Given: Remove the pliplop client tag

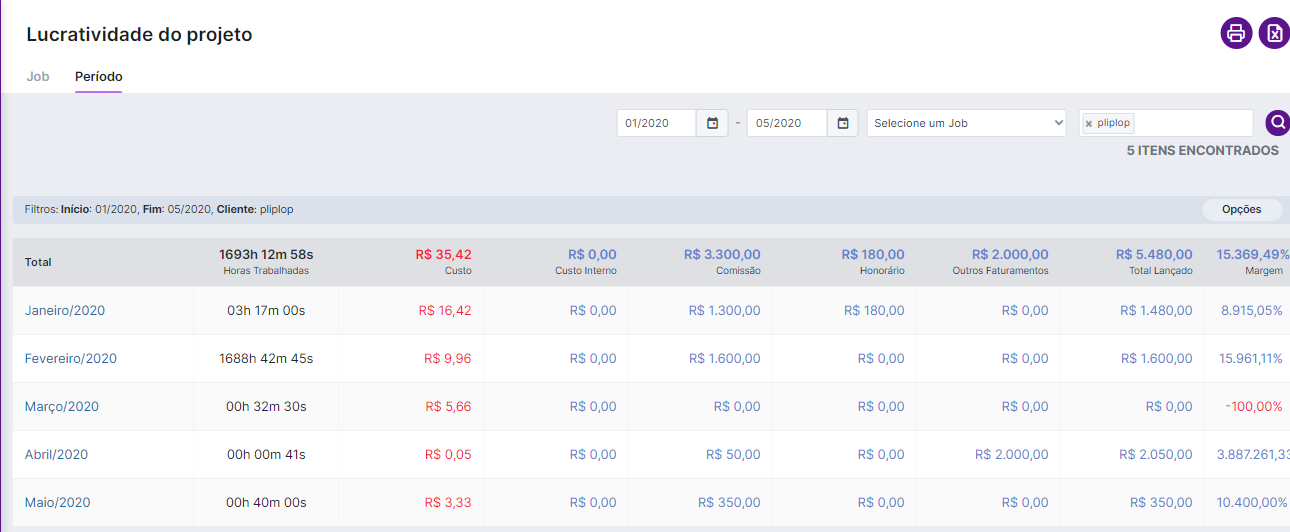Looking at the screenshot, I should pyautogui.click(x=1089, y=124).
